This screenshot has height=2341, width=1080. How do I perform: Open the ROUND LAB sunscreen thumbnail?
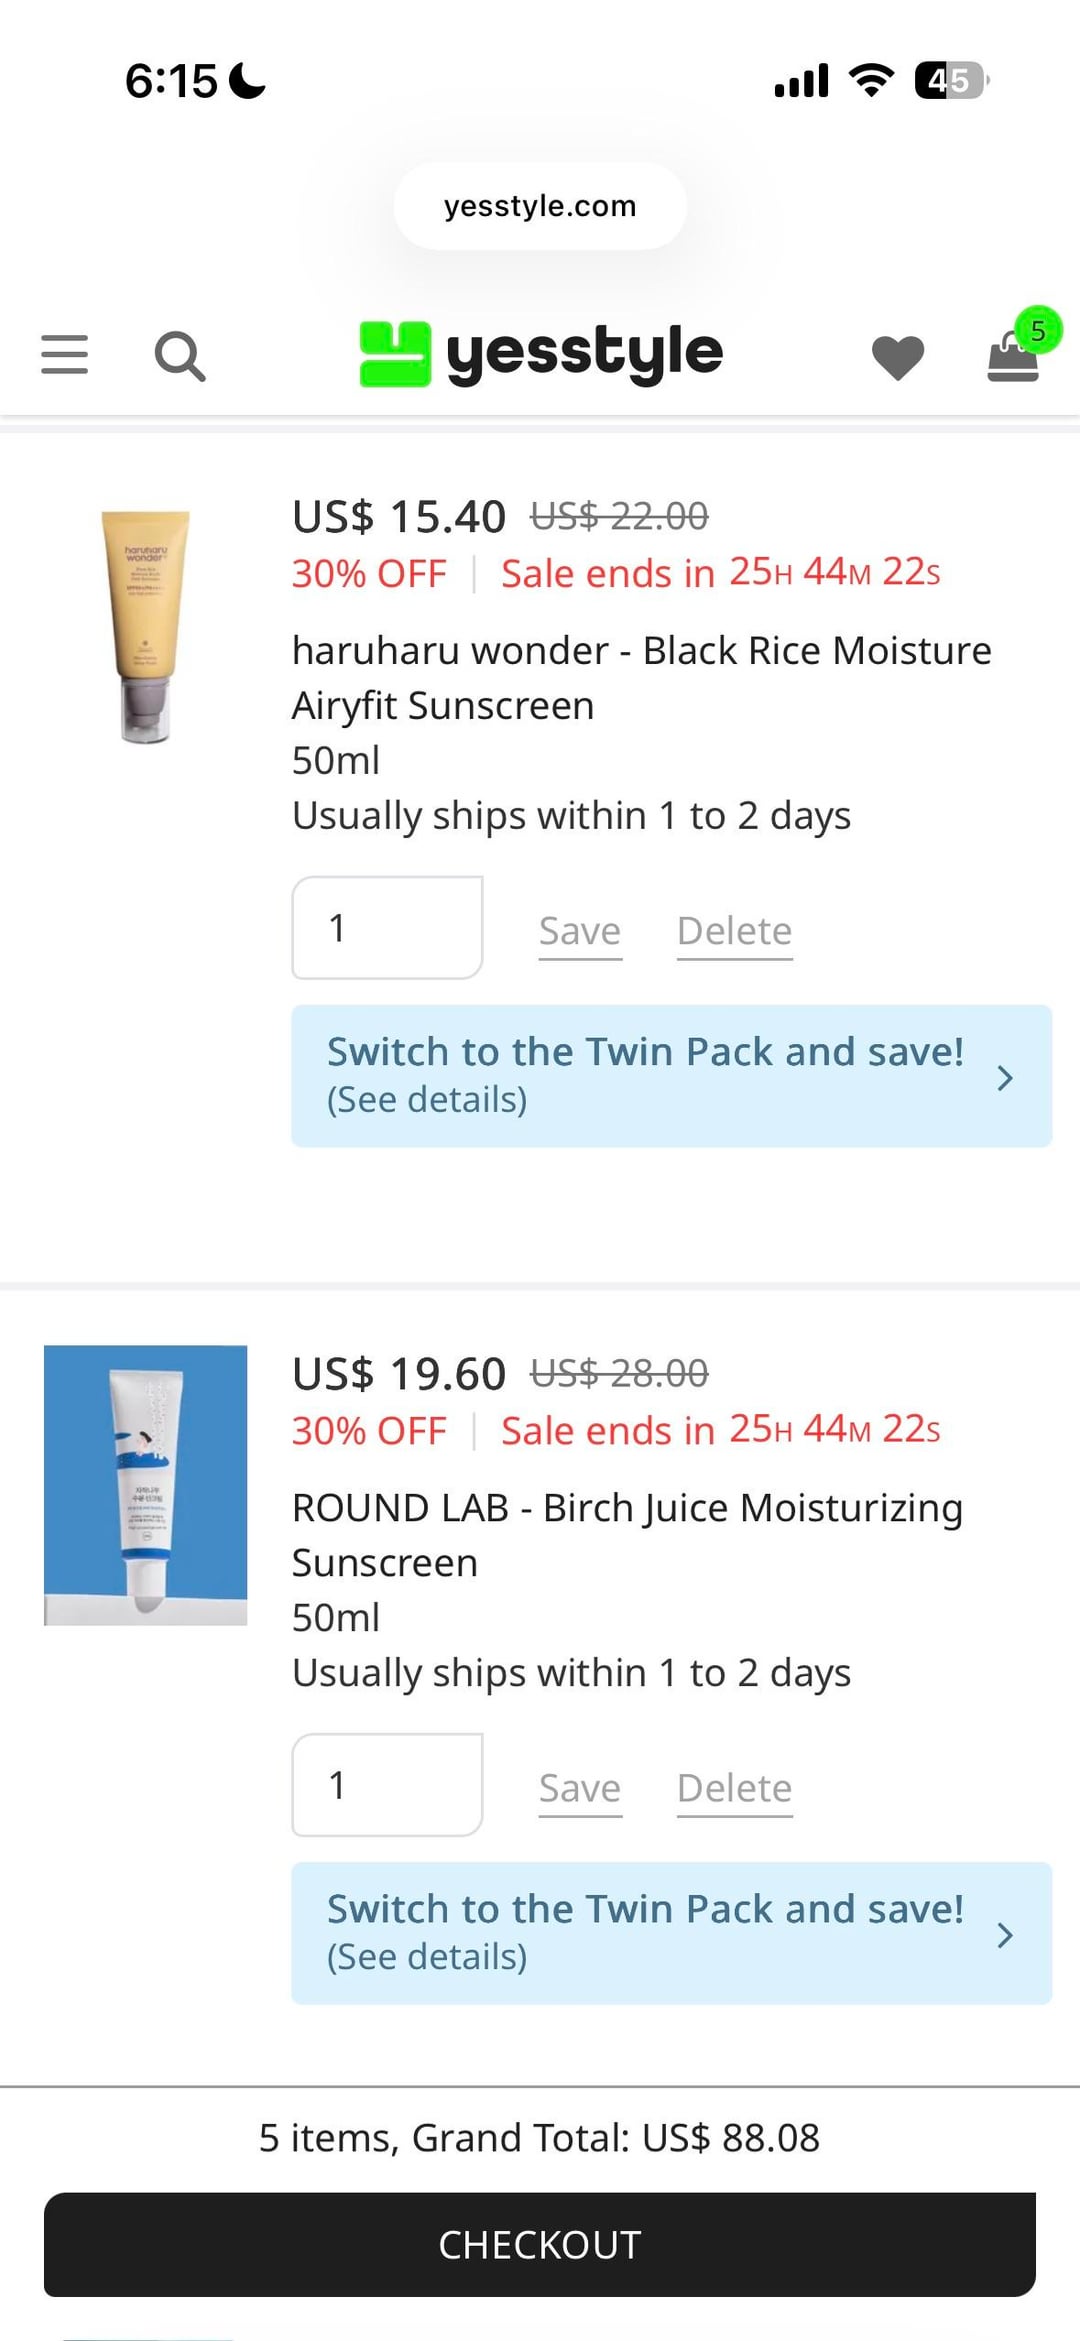146,1485
